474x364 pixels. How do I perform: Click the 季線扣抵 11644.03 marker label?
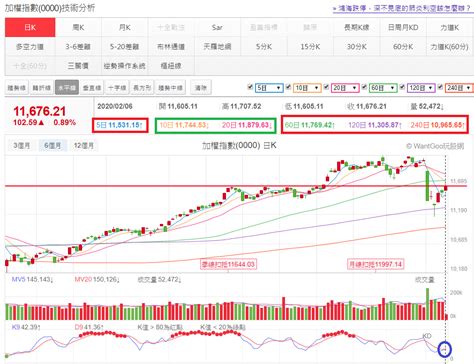tap(228, 265)
